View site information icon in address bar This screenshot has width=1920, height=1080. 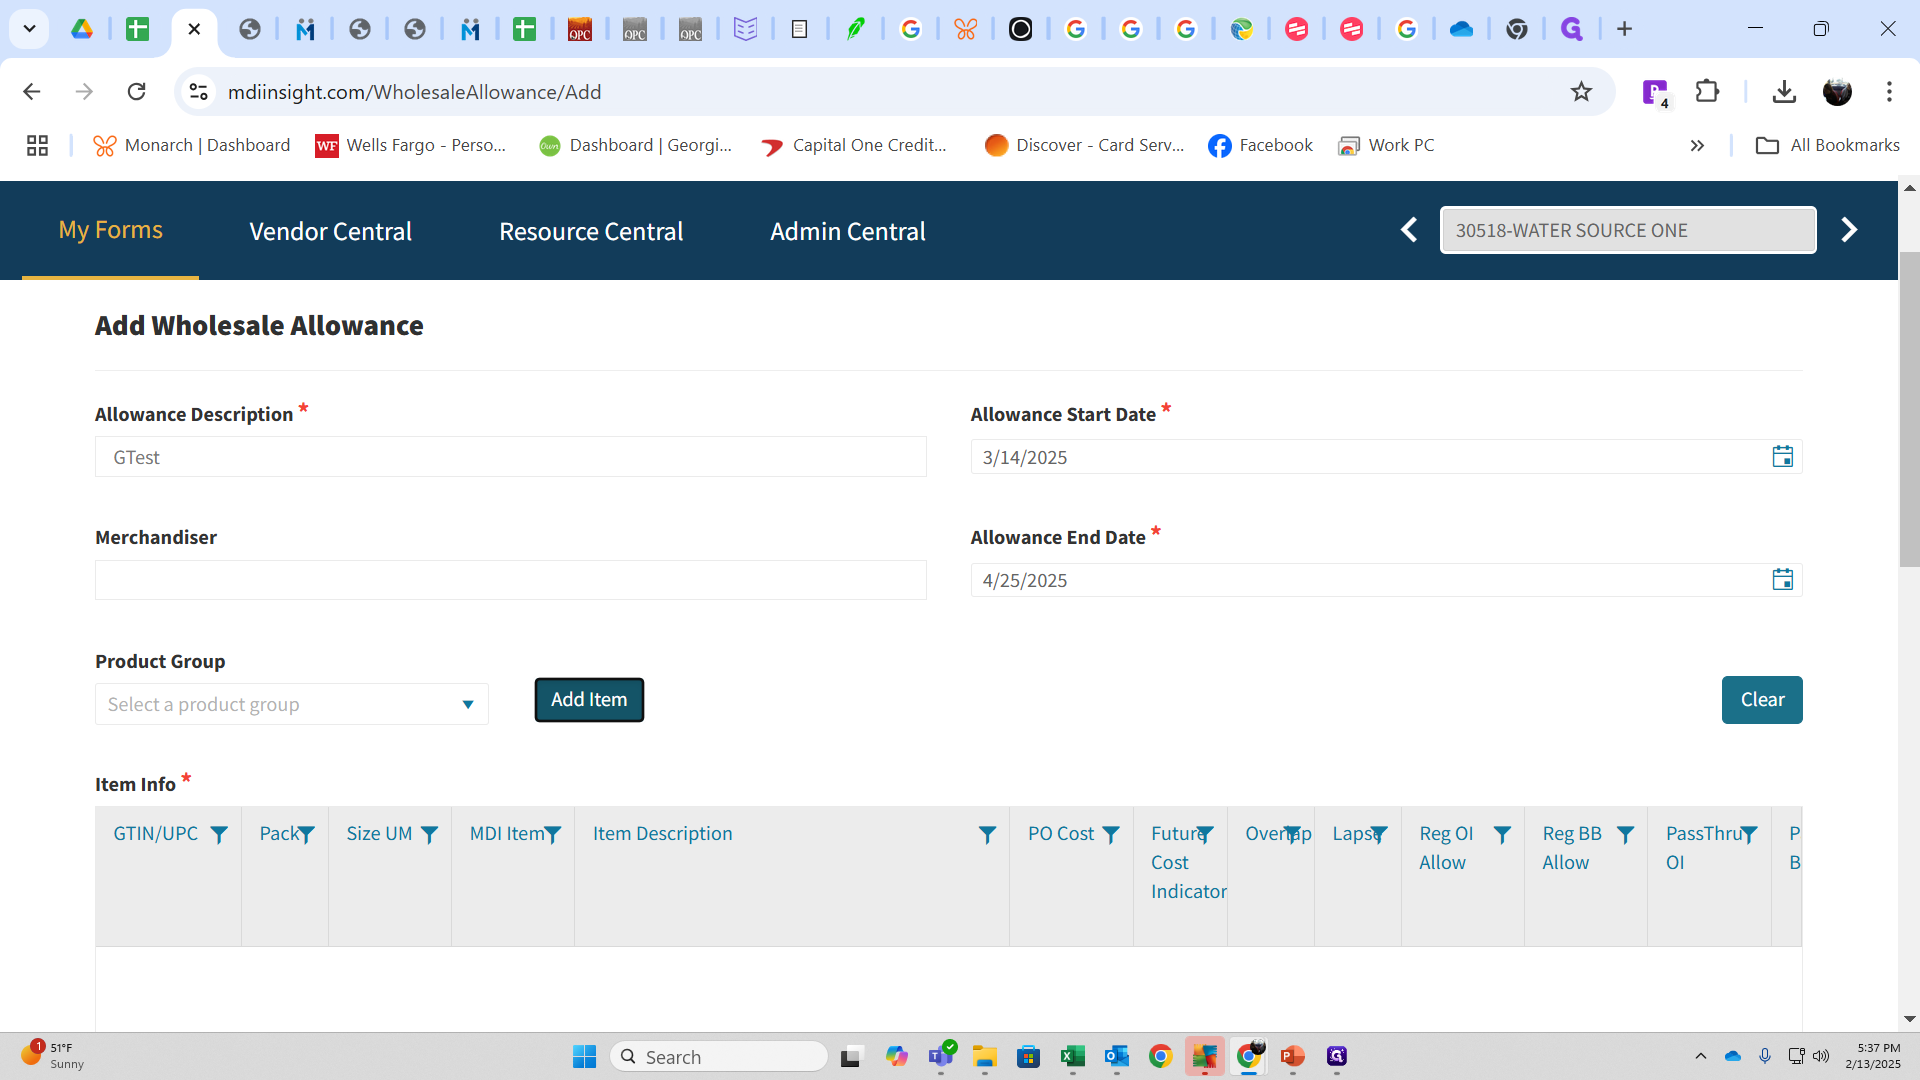199,92
